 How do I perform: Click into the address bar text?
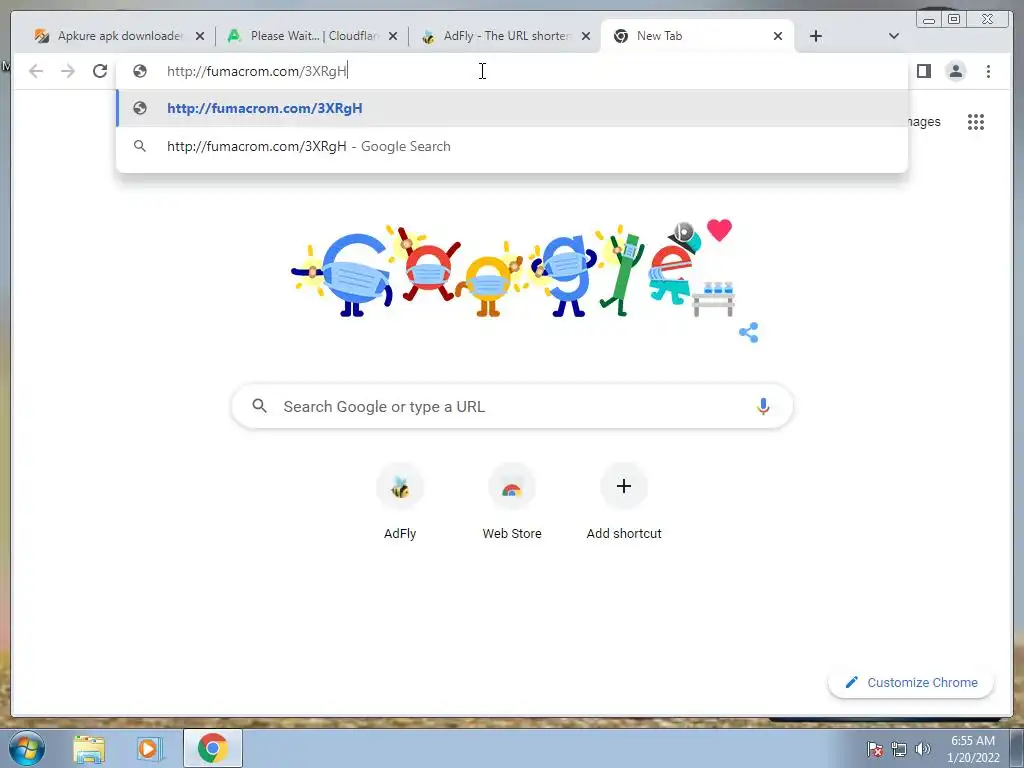(x=257, y=71)
